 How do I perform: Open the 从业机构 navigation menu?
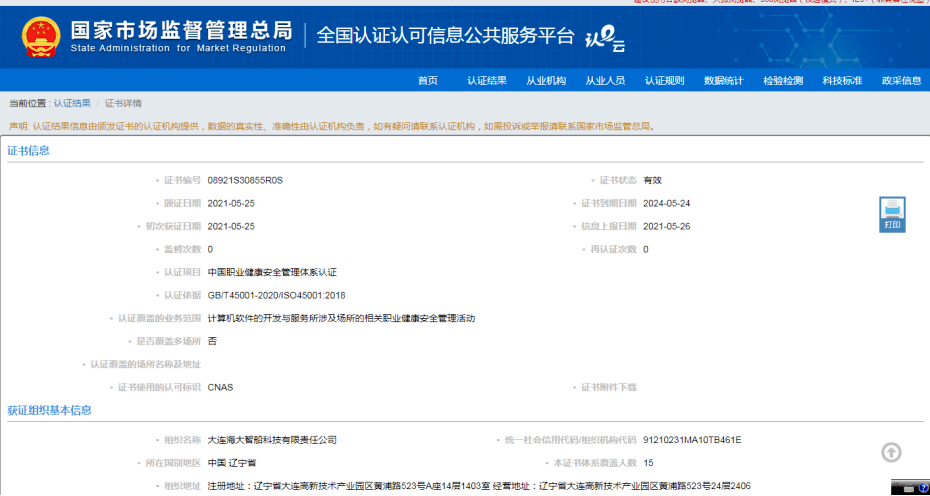tap(546, 81)
